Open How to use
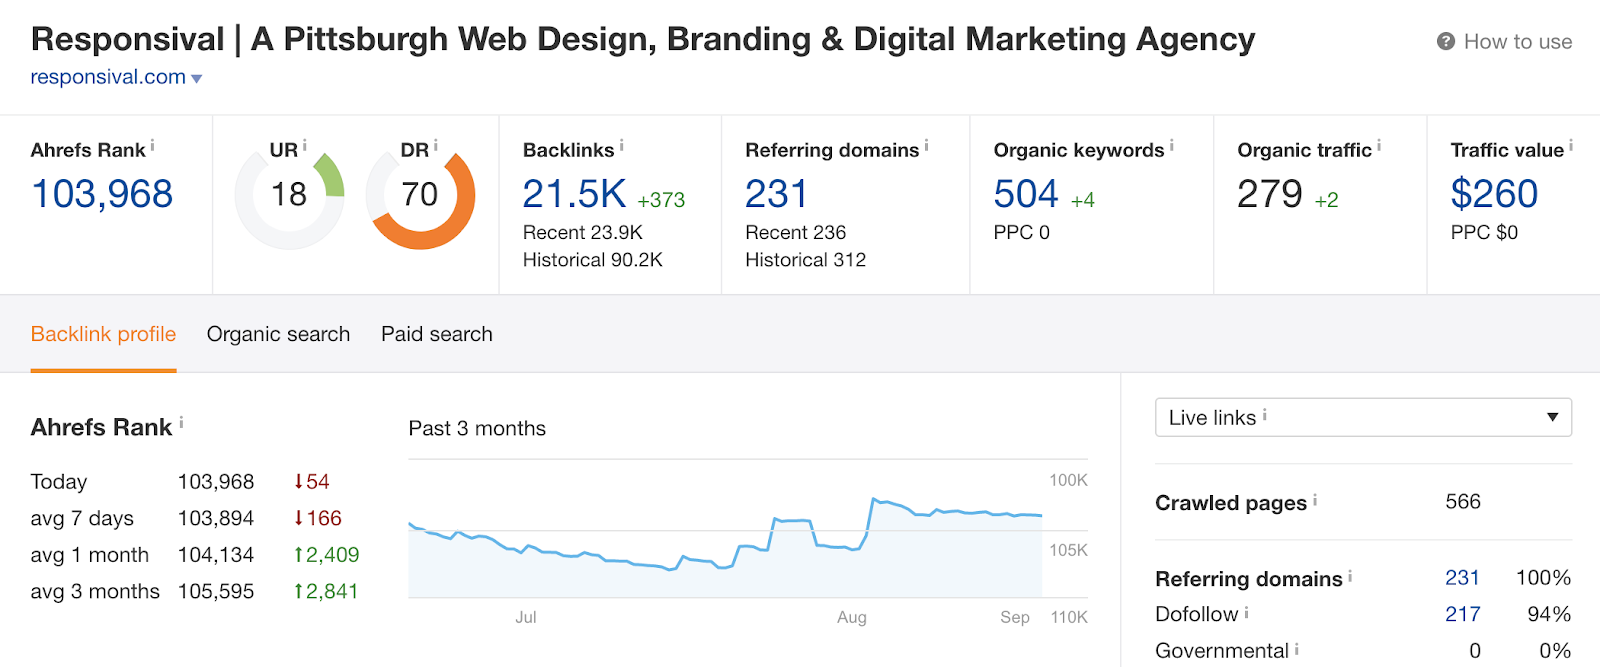Screen dimensions: 1600x667 (x=1517, y=42)
